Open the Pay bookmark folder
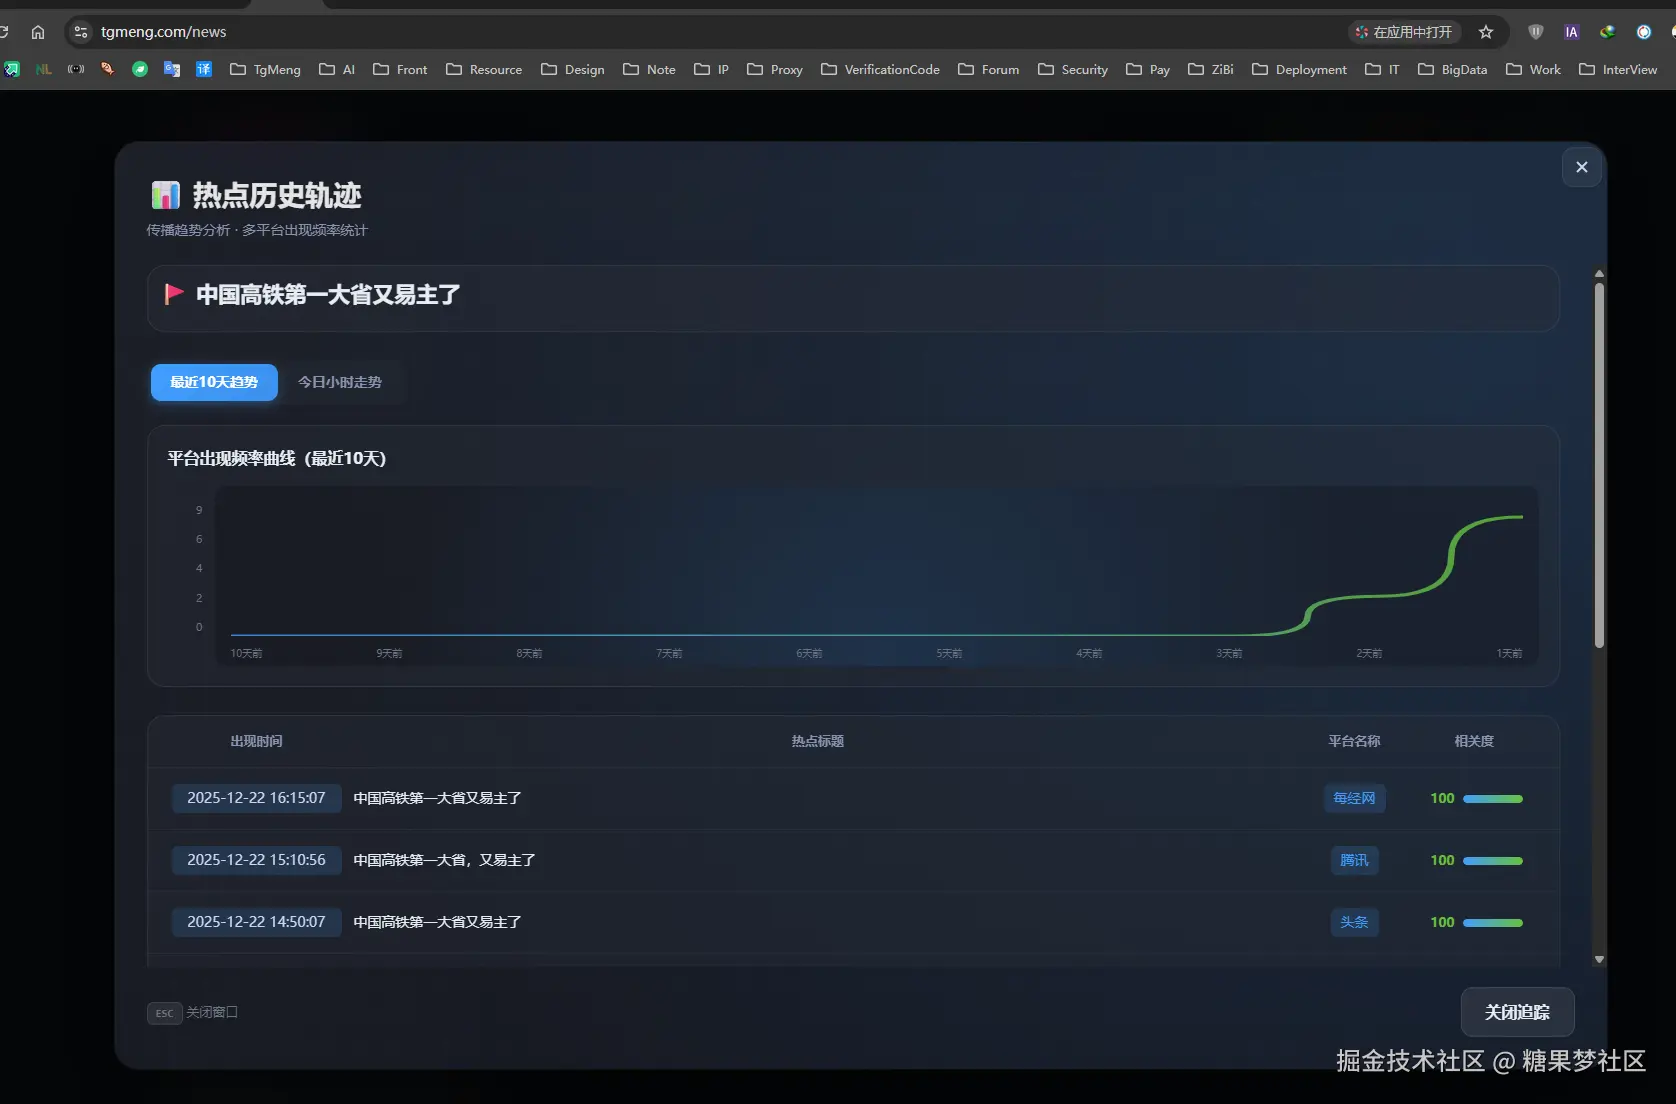The image size is (1676, 1104). [x=1148, y=69]
